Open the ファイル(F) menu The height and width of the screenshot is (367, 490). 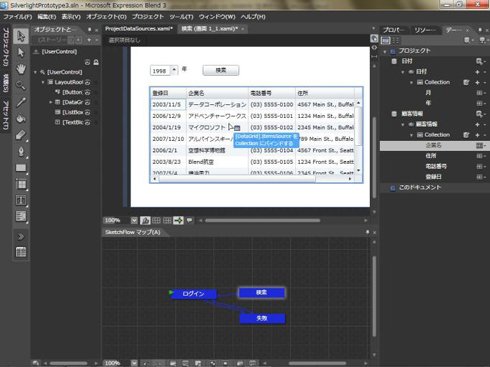(x=18, y=17)
